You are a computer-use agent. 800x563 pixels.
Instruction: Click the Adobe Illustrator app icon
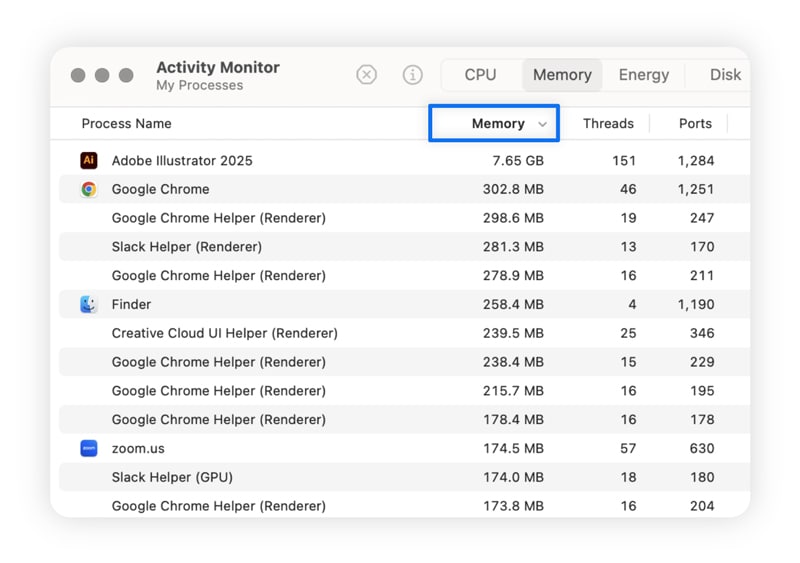89,160
